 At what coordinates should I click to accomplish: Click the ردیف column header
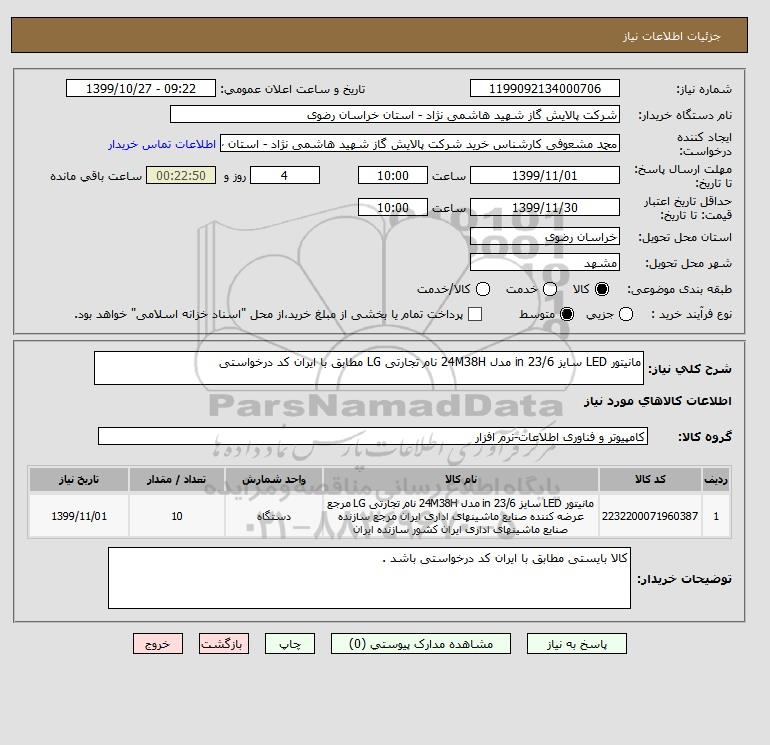716,479
